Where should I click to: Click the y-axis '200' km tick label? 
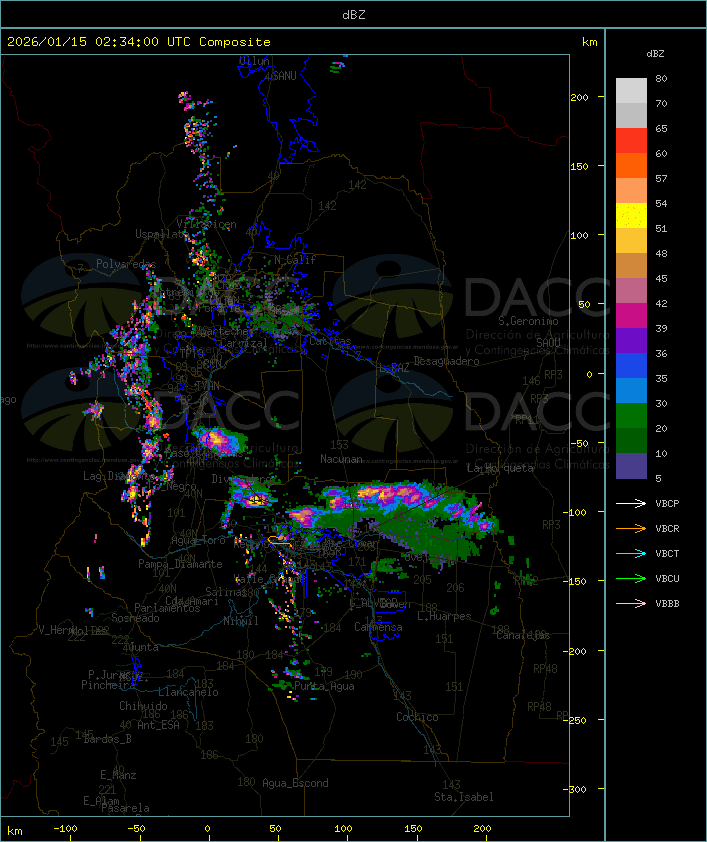[x=579, y=97]
